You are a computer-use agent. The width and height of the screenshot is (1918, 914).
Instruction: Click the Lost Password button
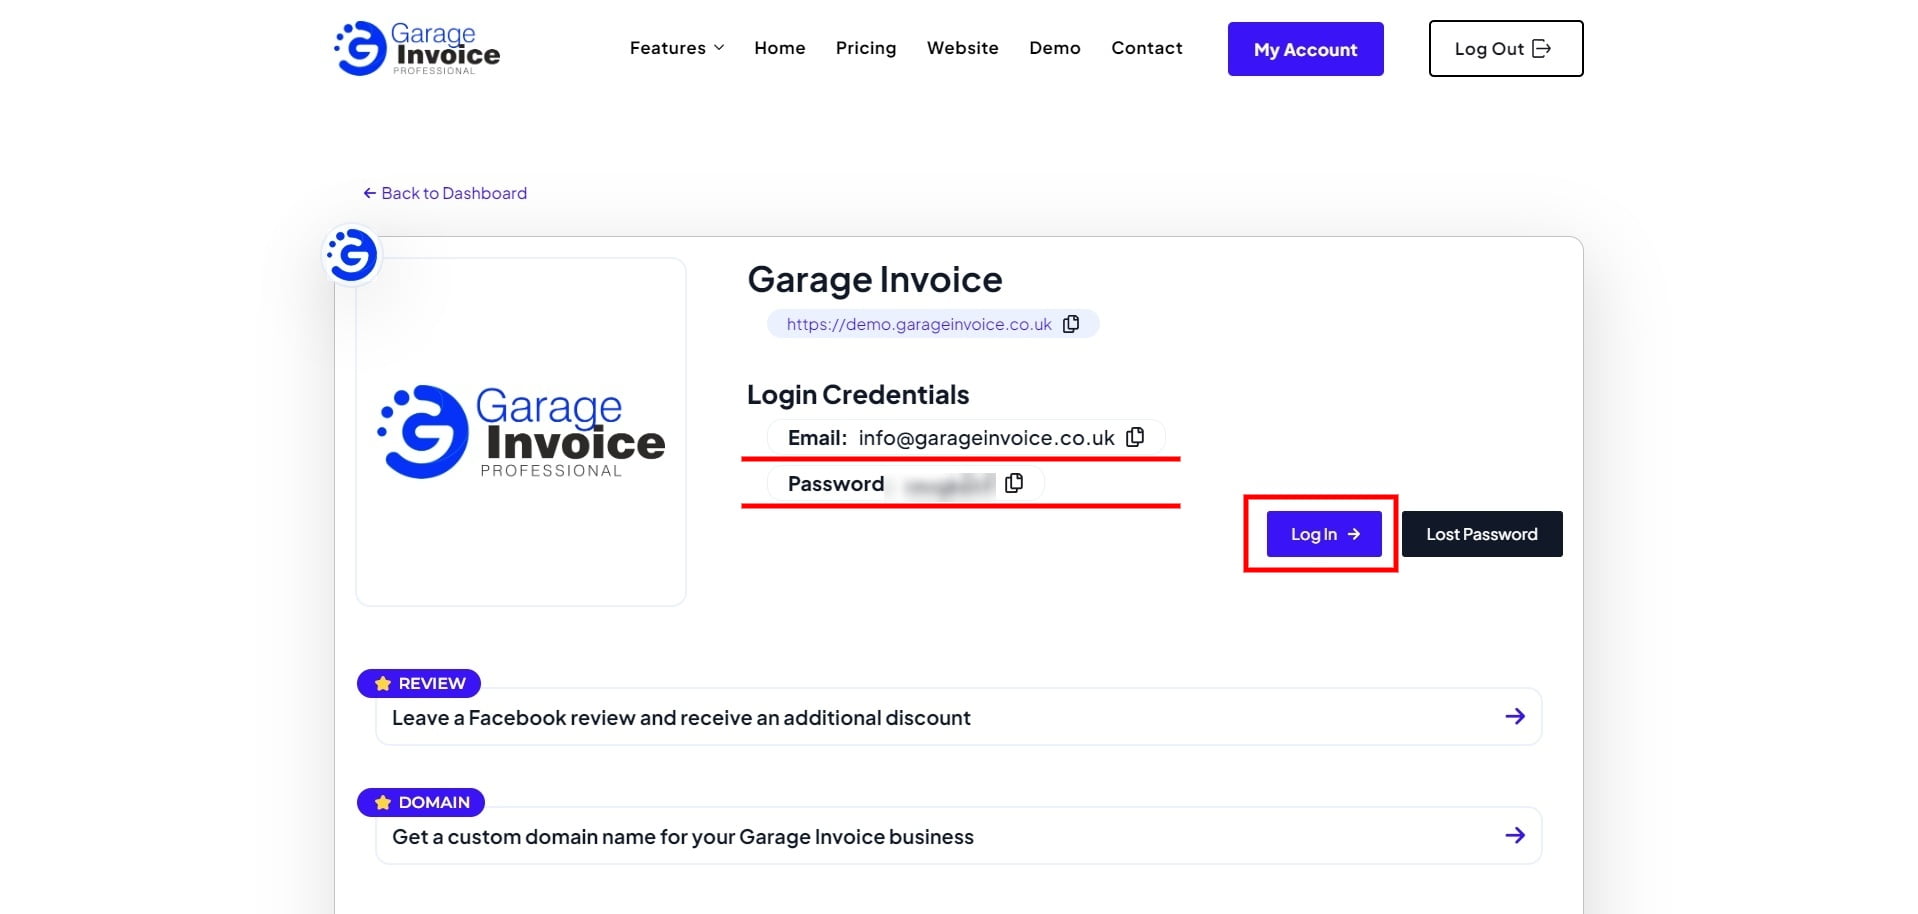point(1481,533)
